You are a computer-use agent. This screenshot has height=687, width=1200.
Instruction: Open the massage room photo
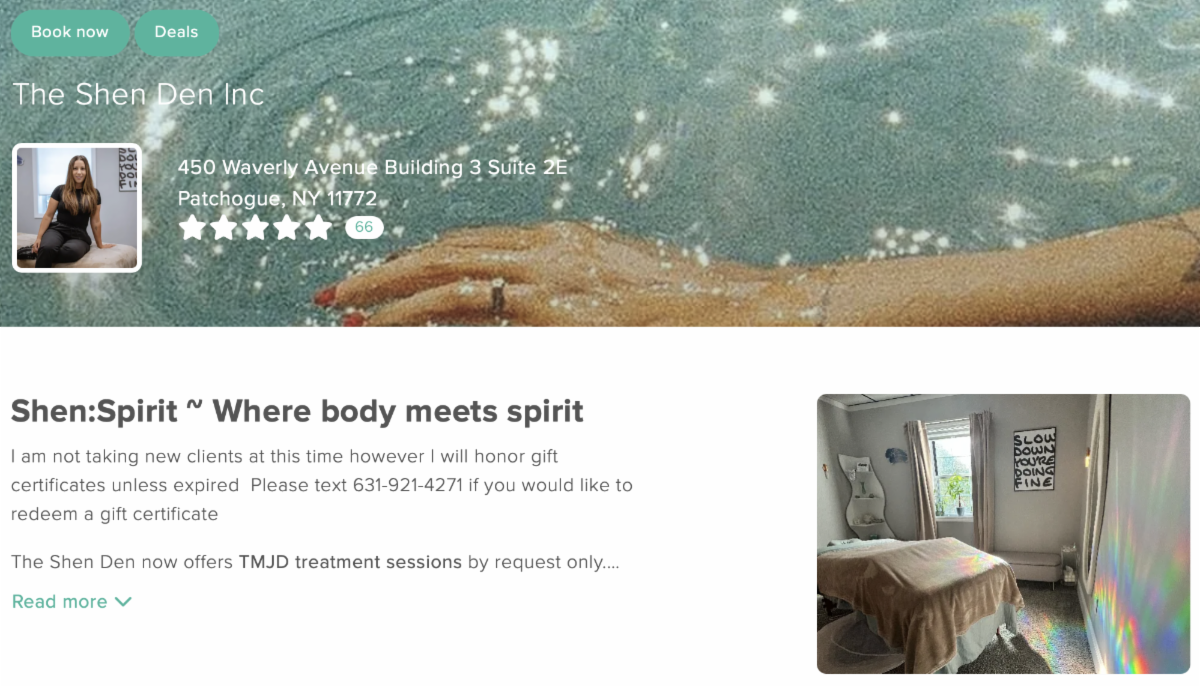point(1003,534)
